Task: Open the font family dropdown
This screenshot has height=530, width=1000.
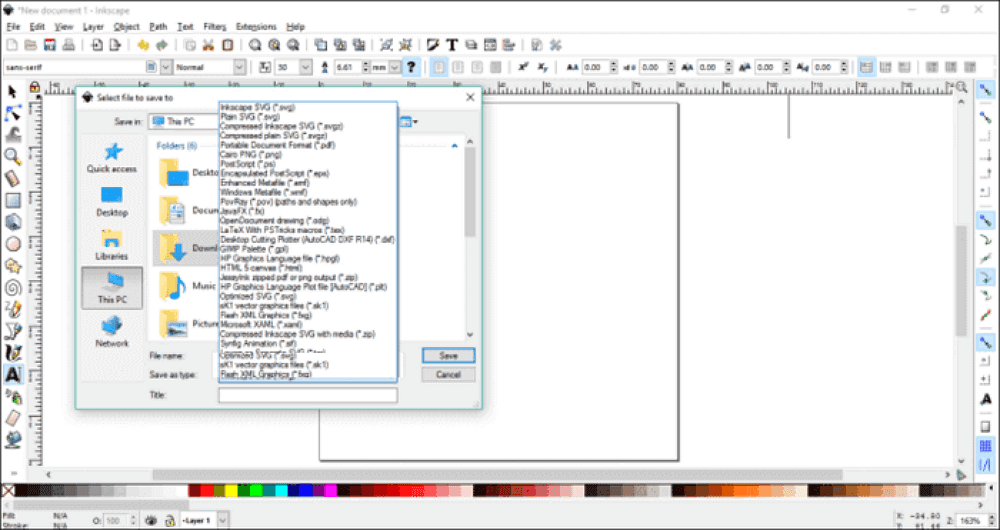Action: pyautogui.click(x=166, y=67)
